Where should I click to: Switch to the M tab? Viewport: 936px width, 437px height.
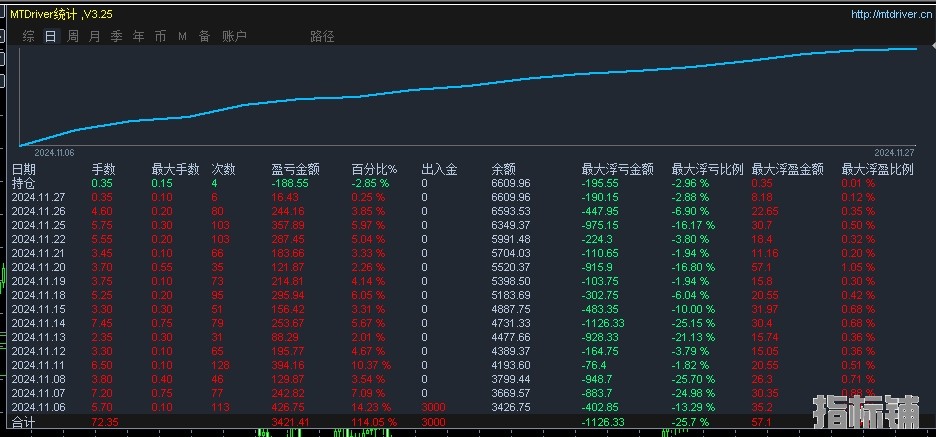pyautogui.click(x=183, y=36)
